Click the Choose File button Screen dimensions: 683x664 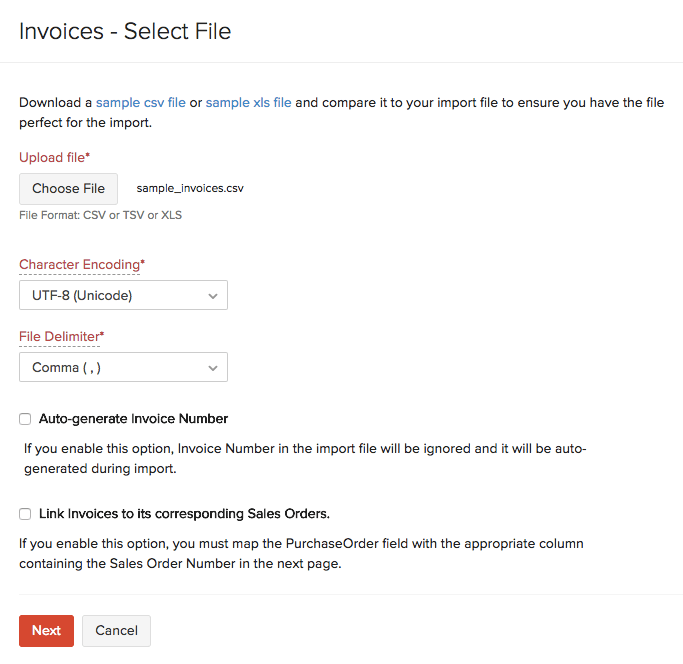click(68, 188)
